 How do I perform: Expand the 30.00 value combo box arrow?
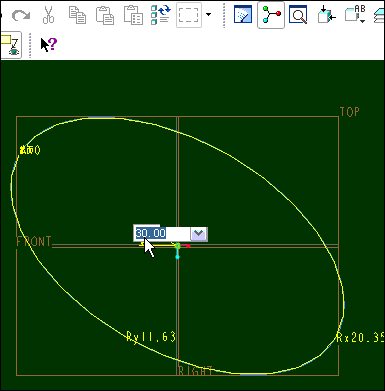point(199,234)
